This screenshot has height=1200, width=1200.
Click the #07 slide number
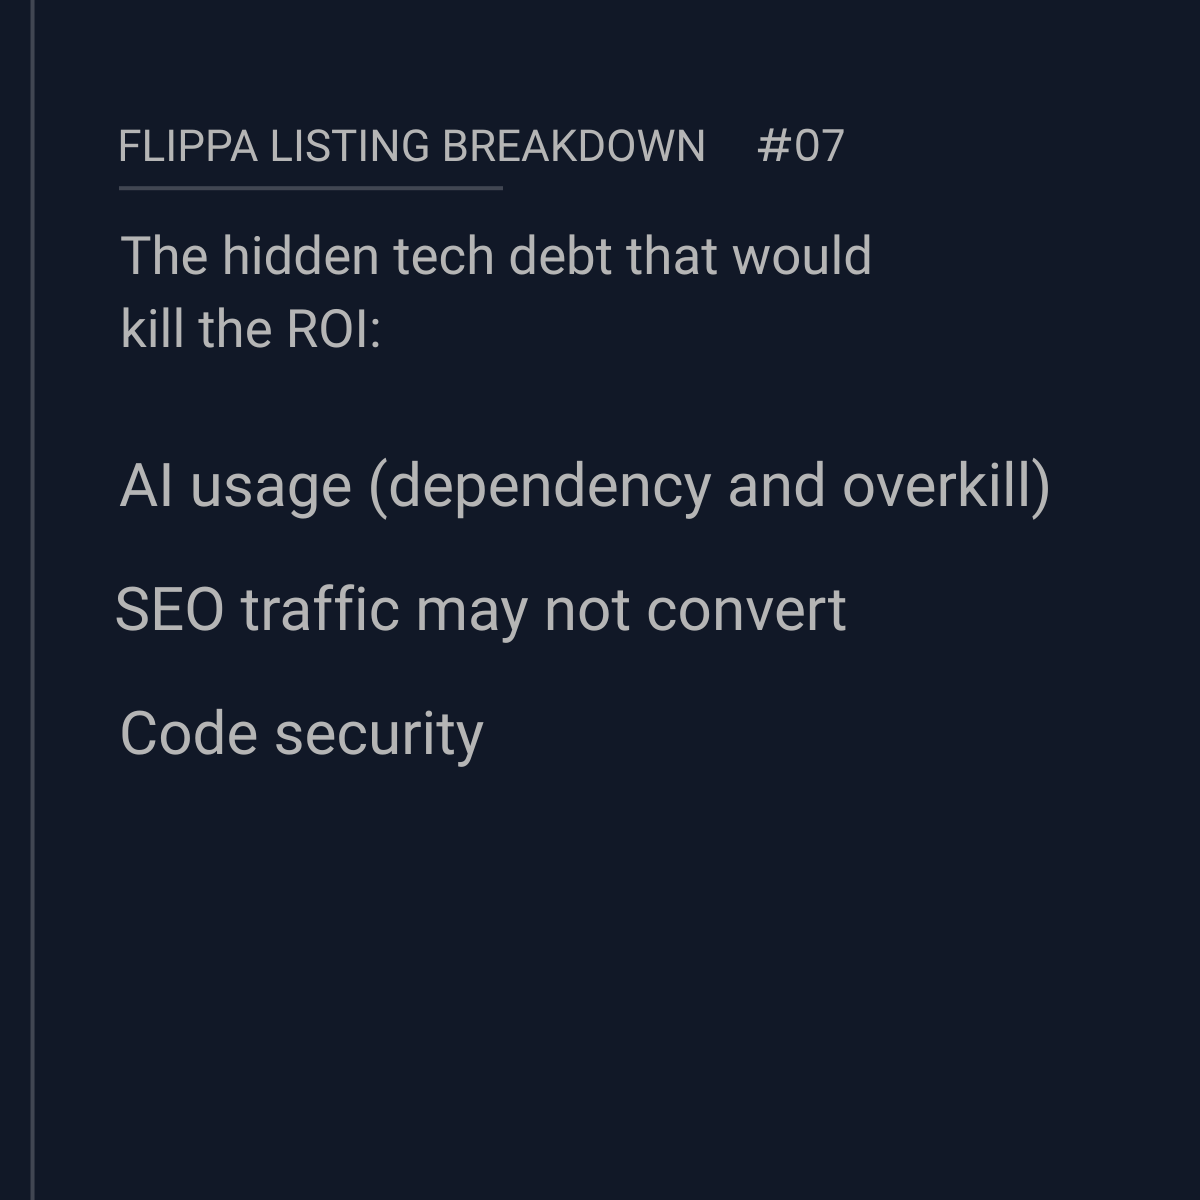point(800,146)
